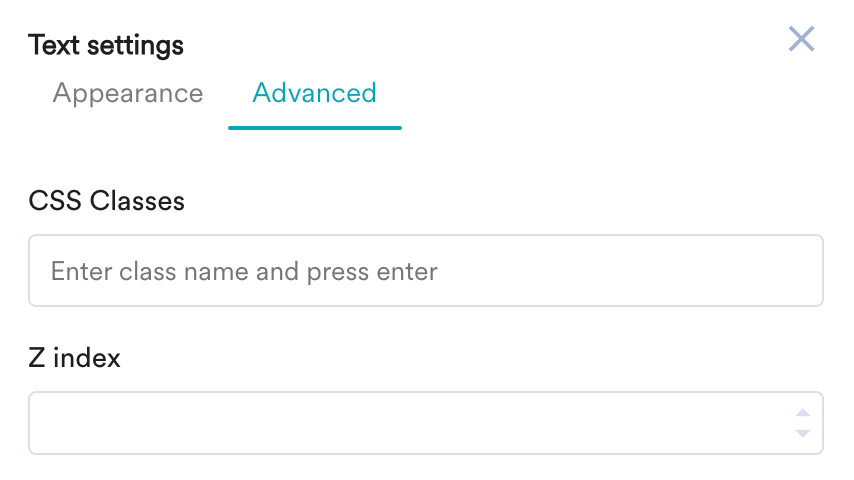The image size is (854, 480).
Task: Increase Z index with the up arrow
Action: pos(802,413)
